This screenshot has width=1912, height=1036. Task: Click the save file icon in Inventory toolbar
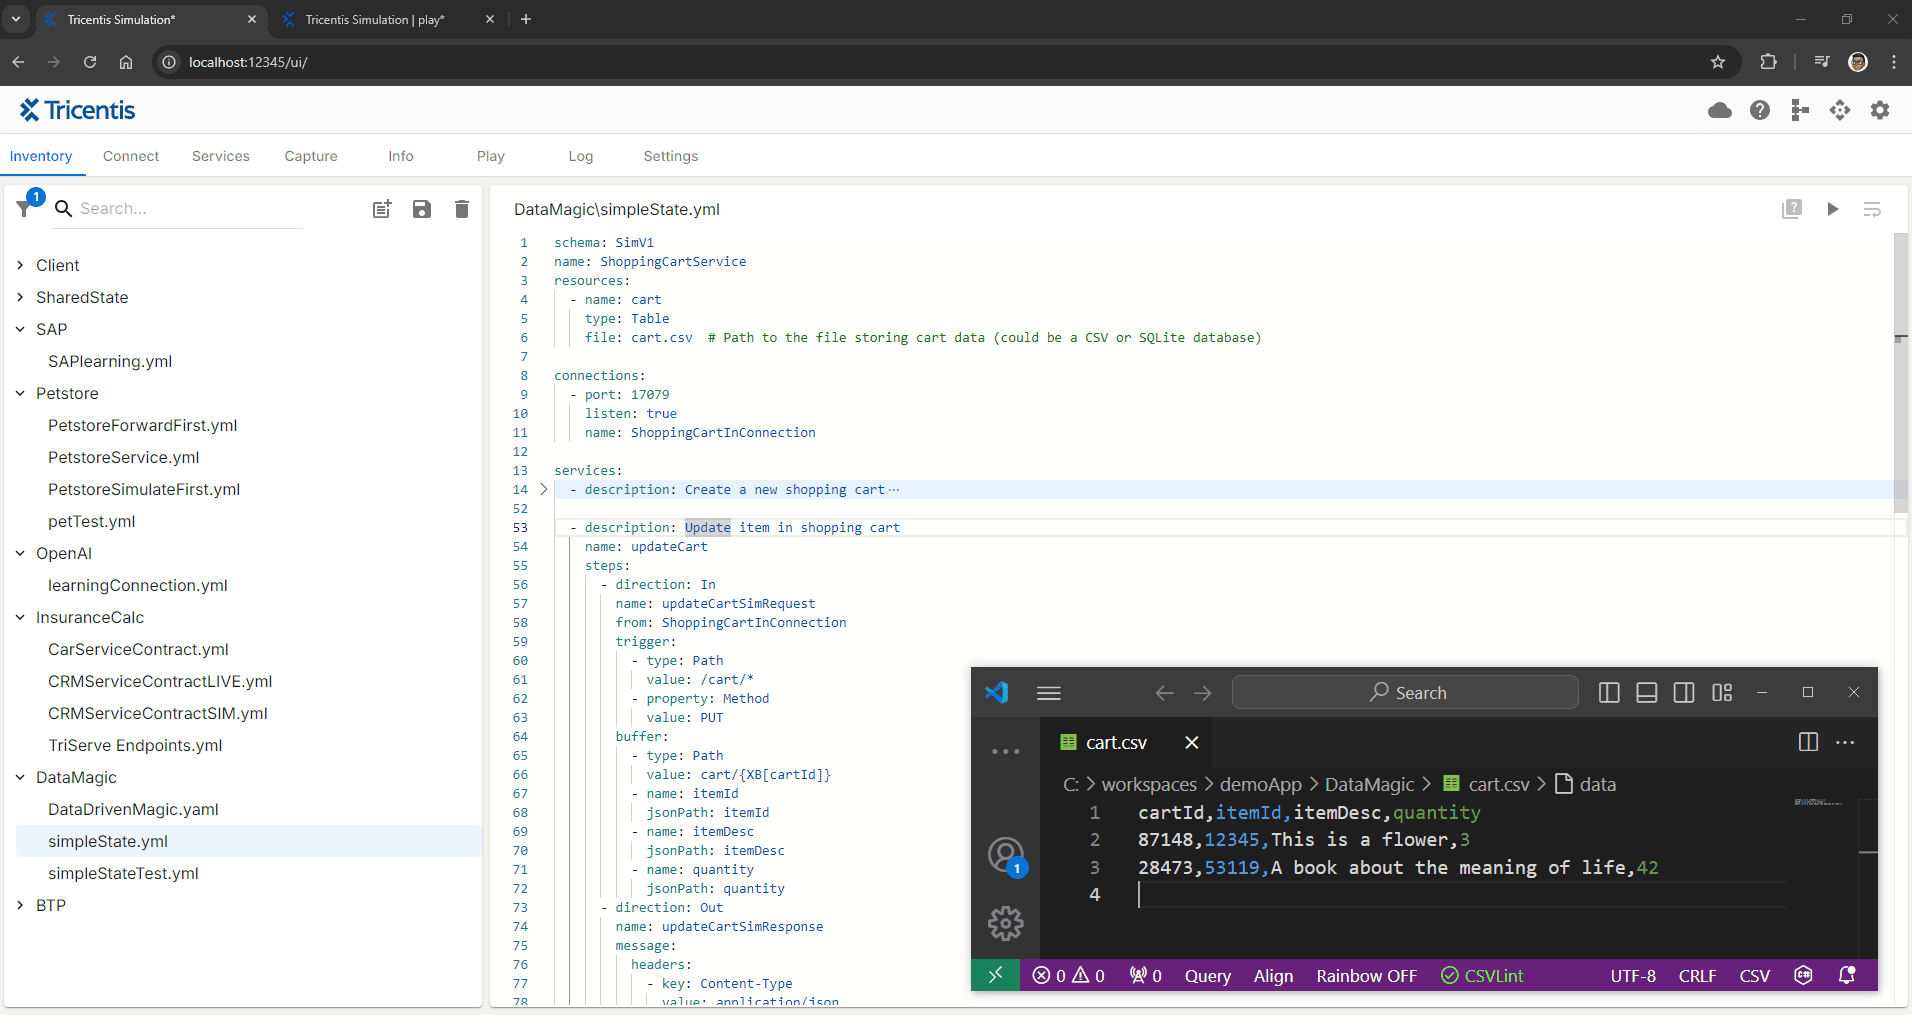click(x=422, y=209)
